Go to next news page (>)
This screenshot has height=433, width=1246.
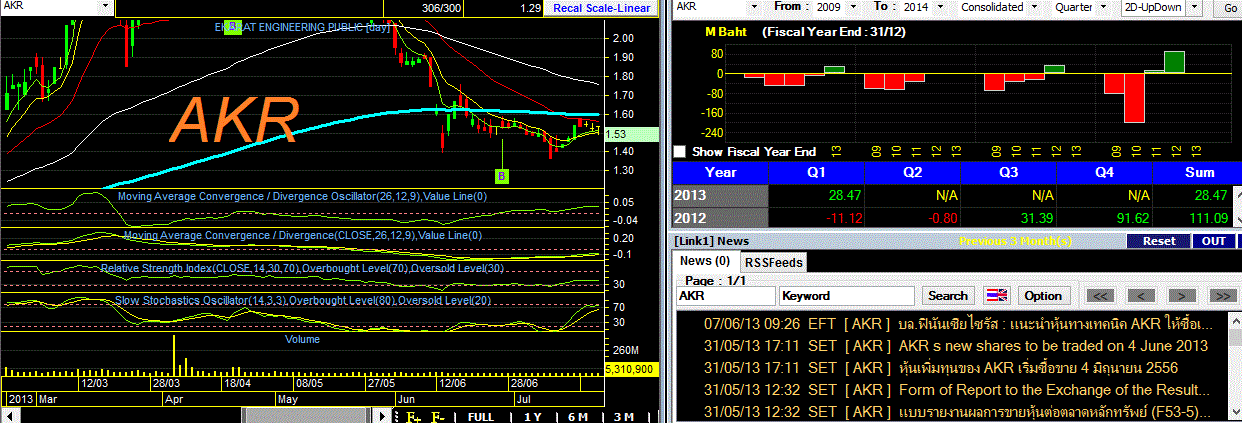coord(1184,296)
